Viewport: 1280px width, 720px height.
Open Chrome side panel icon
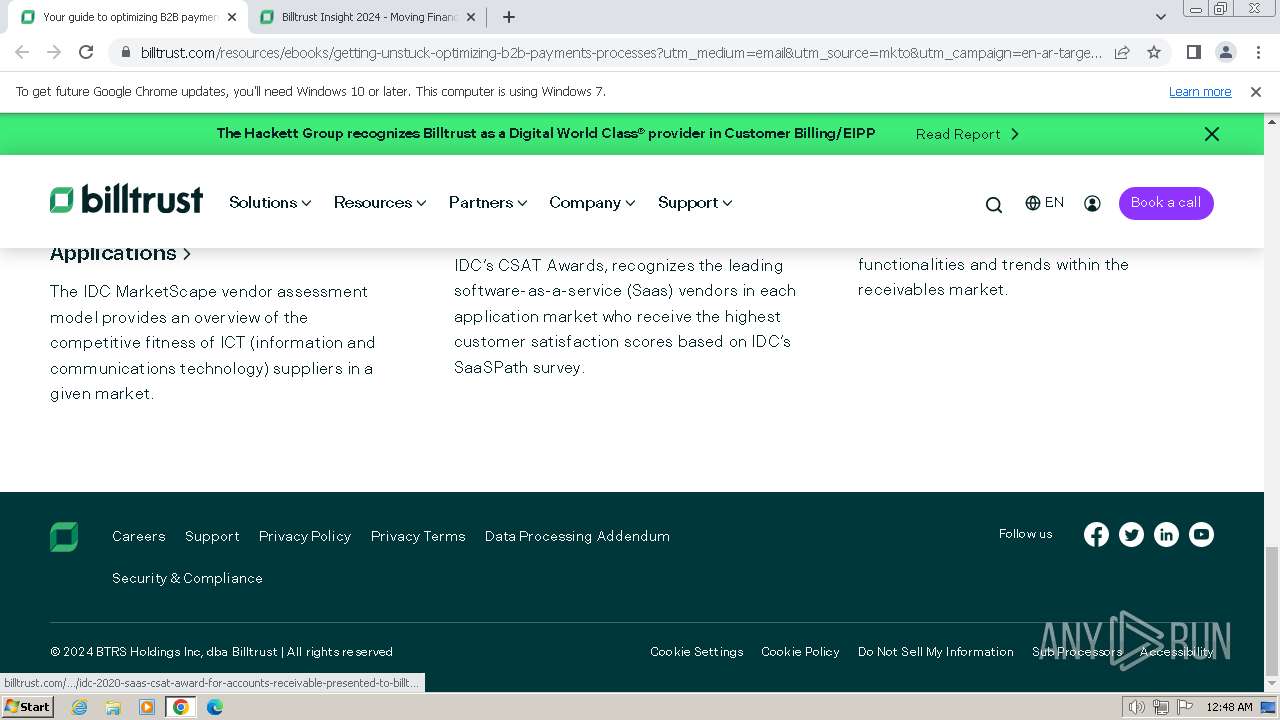coord(1193,52)
